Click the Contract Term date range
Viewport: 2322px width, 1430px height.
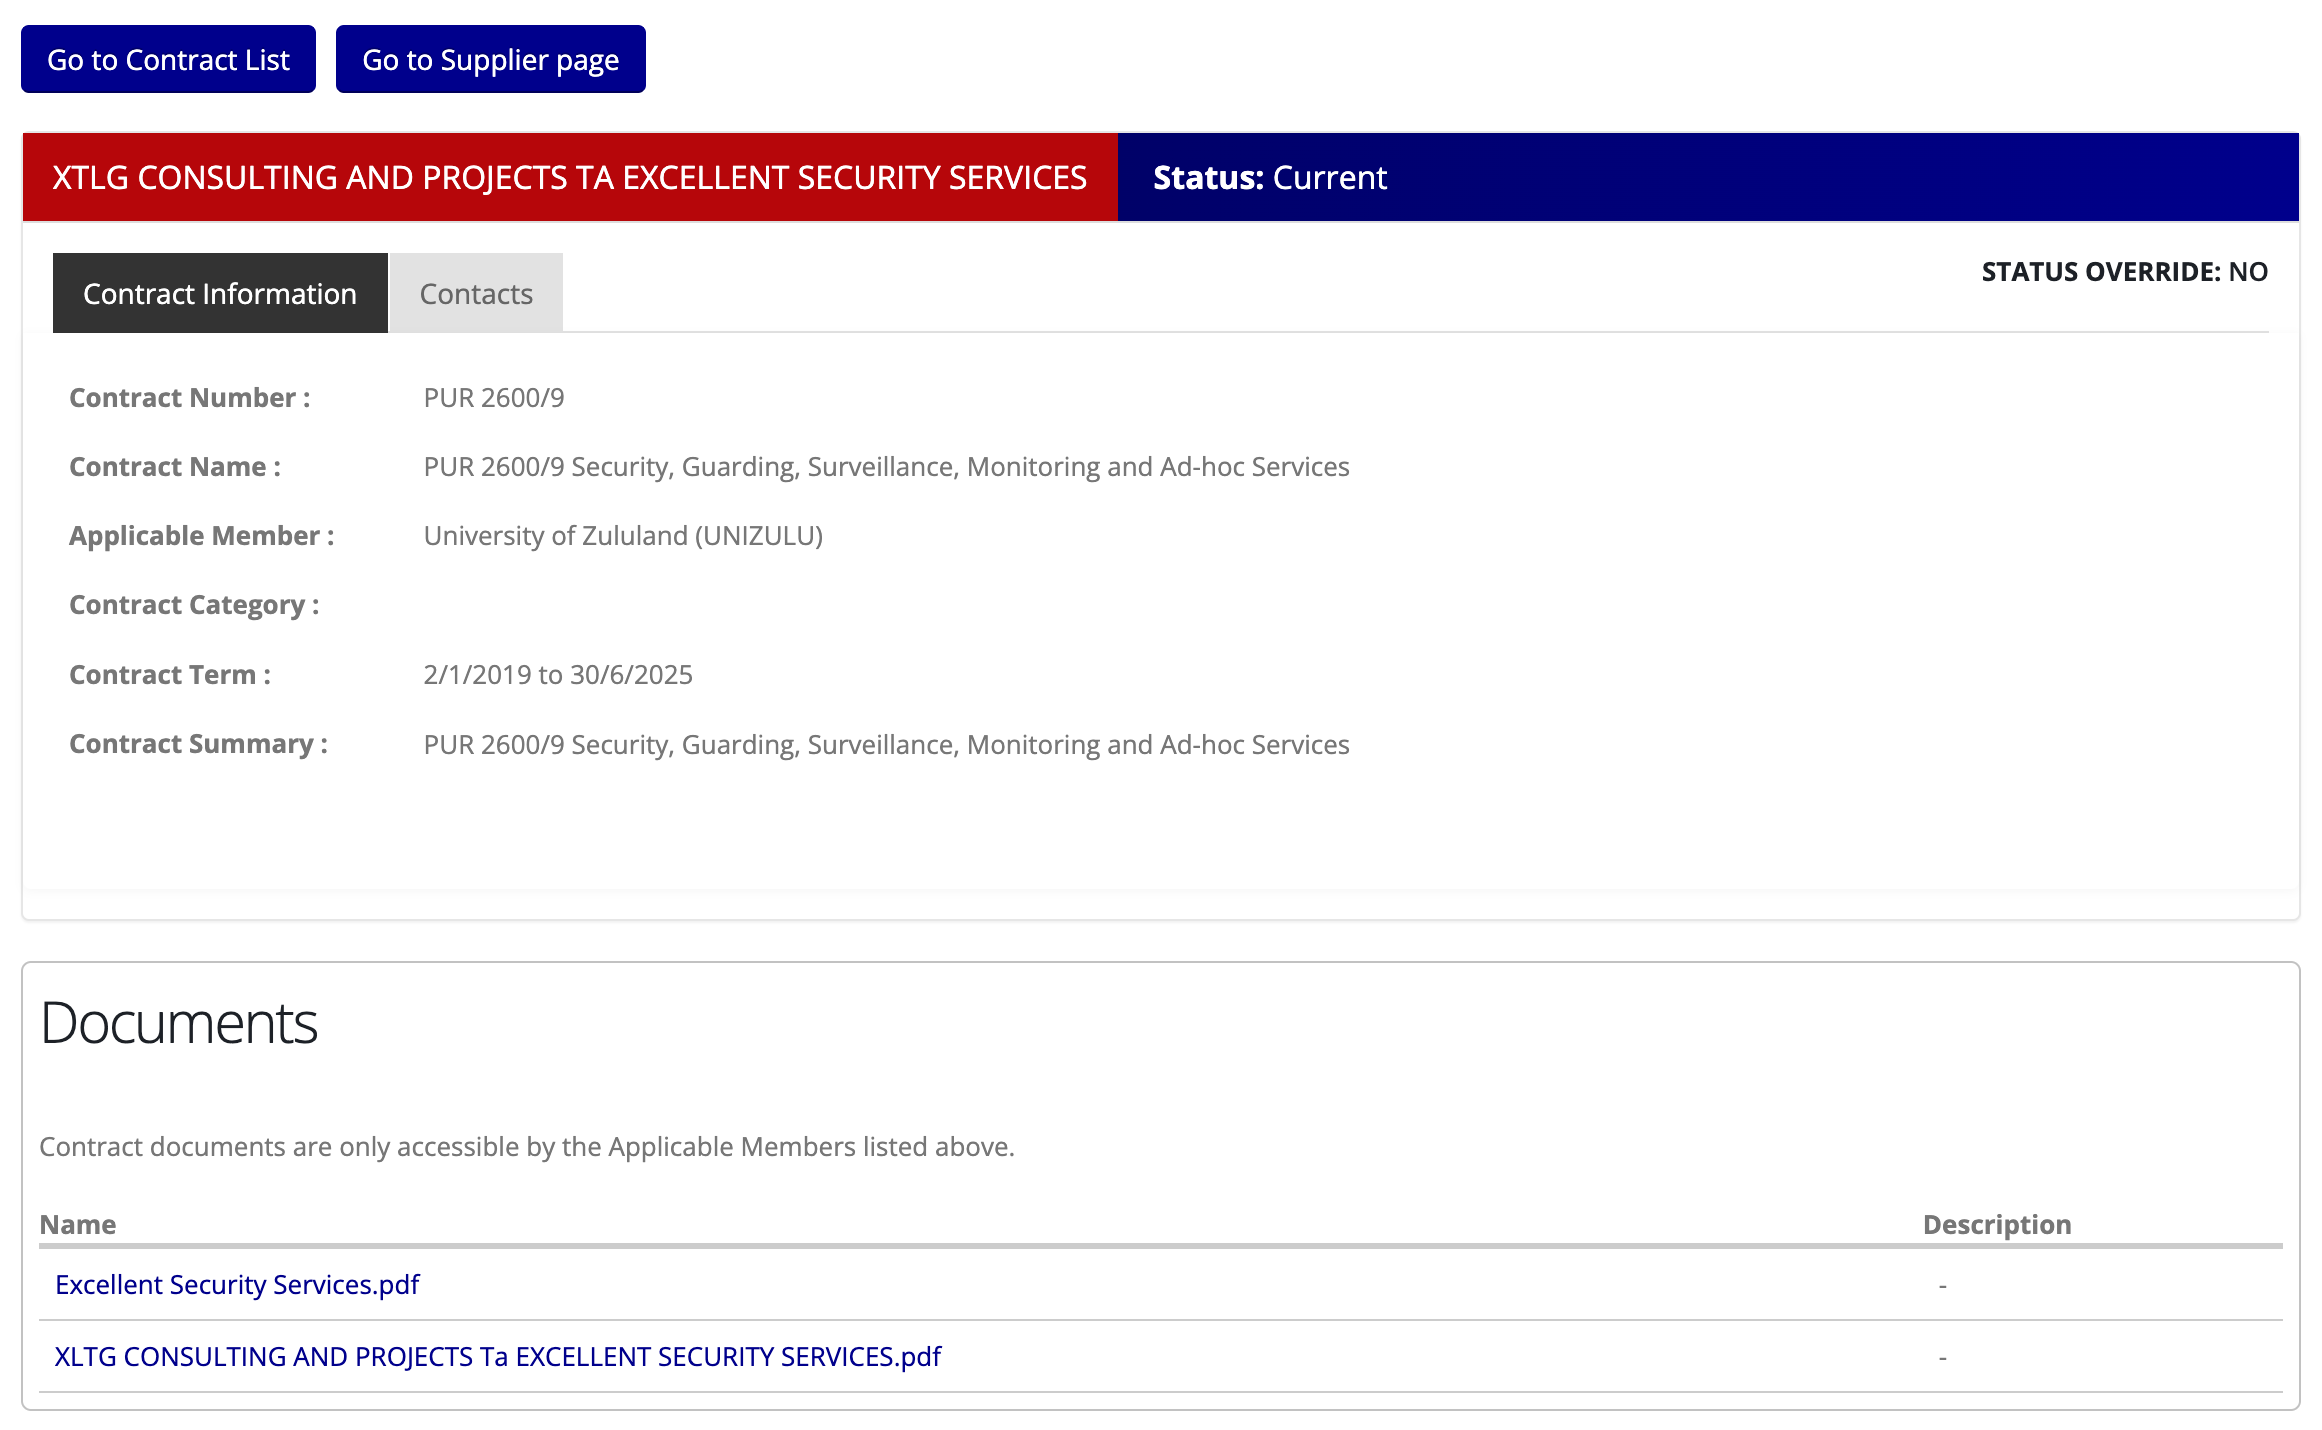[x=558, y=675]
